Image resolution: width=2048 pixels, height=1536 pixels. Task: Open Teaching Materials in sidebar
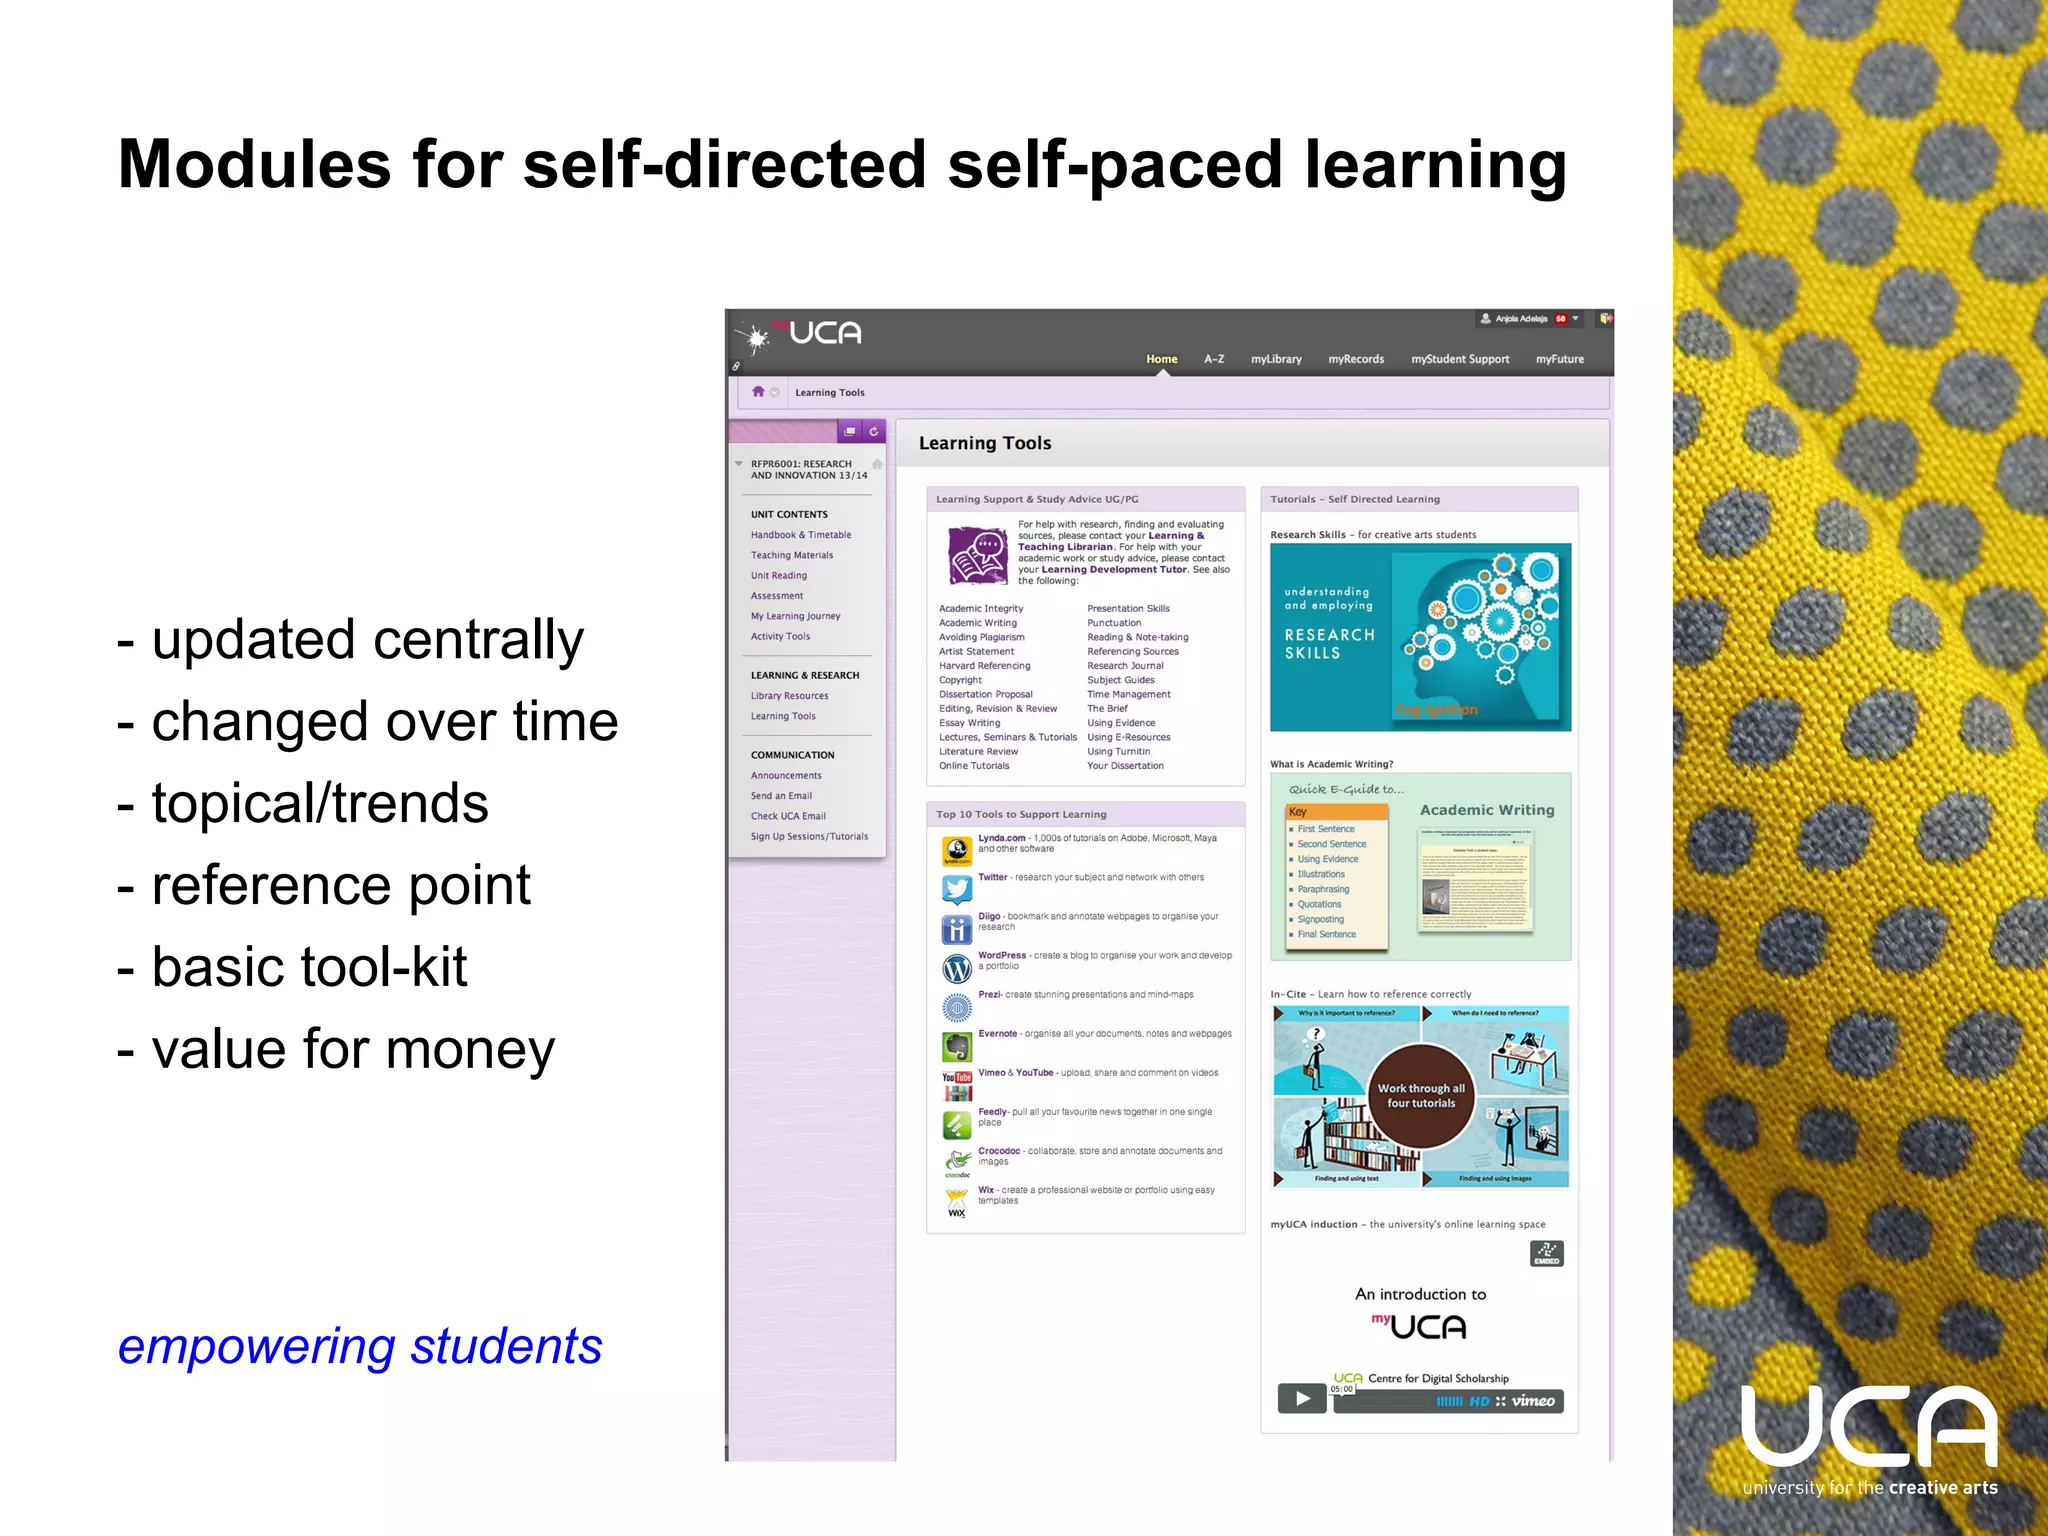pyautogui.click(x=792, y=555)
